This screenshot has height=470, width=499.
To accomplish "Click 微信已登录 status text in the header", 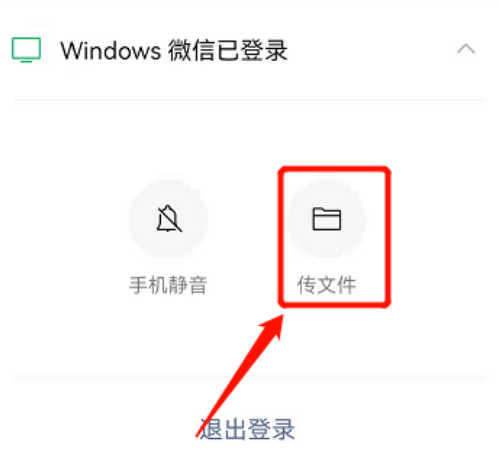I will (228, 51).
